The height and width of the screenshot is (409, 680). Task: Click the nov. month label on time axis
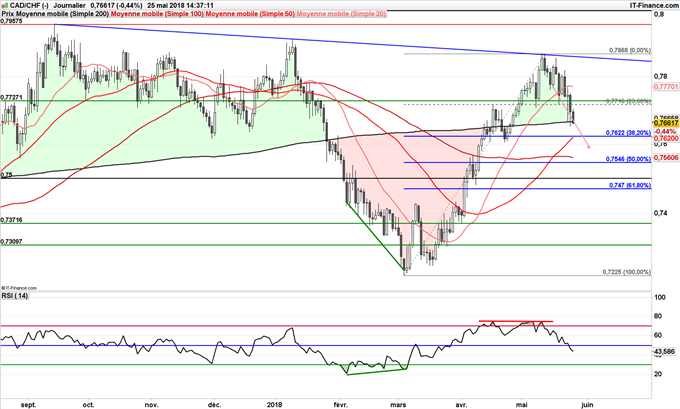151,405
